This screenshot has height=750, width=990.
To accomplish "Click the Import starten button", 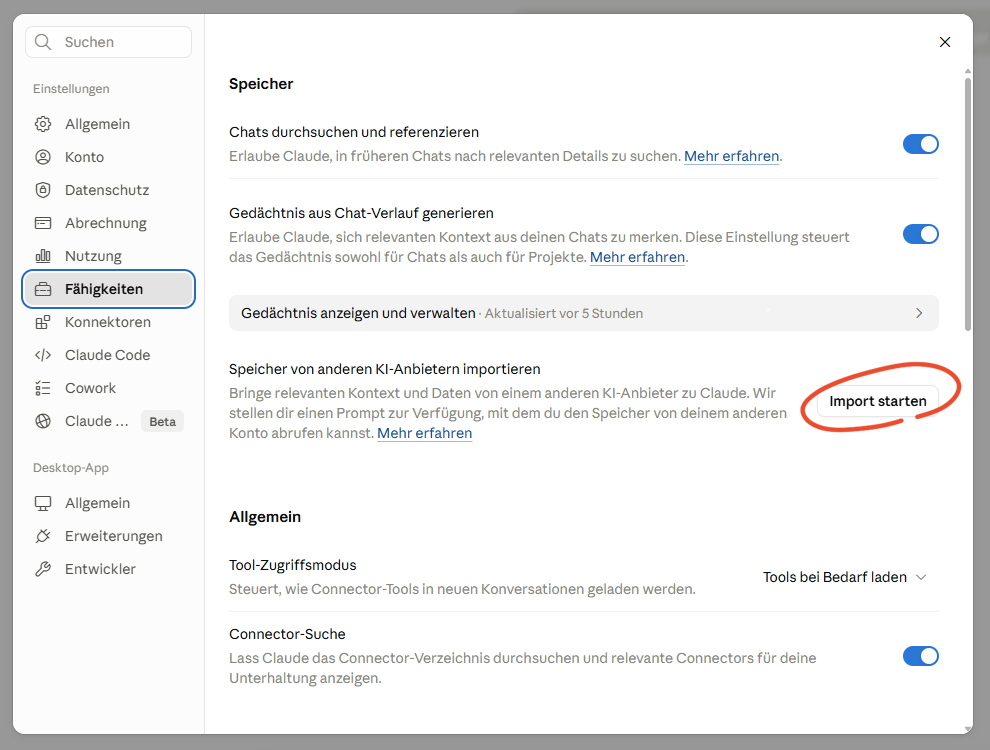I will pyautogui.click(x=878, y=401).
